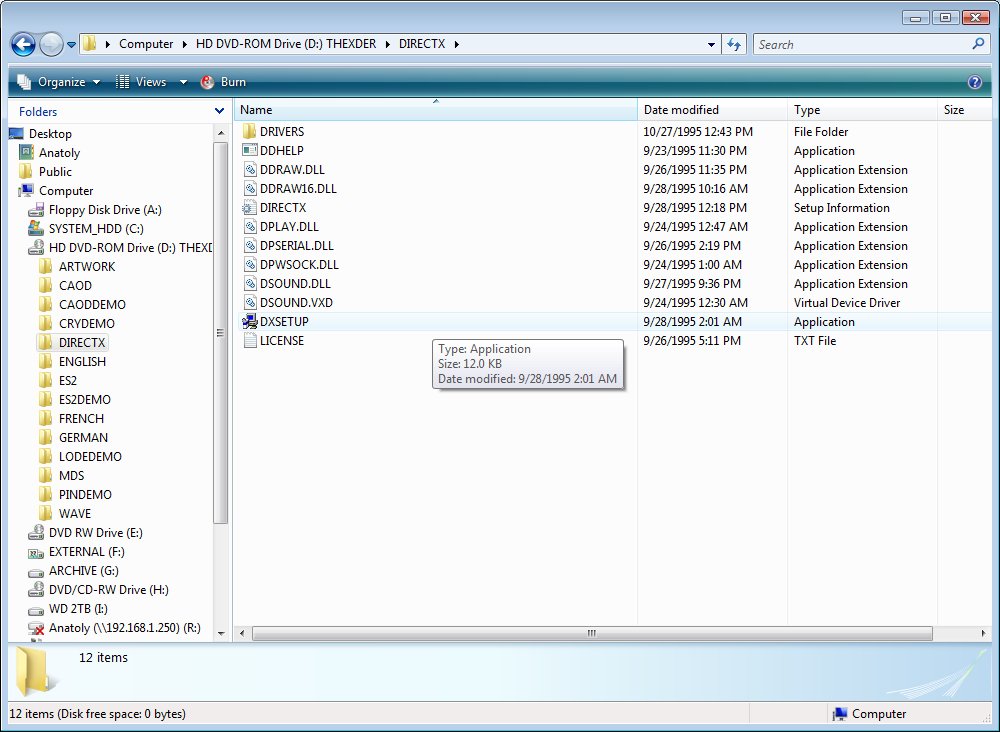Sort by the Type column header
The width and height of the screenshot is (1000, 732).
862,110
